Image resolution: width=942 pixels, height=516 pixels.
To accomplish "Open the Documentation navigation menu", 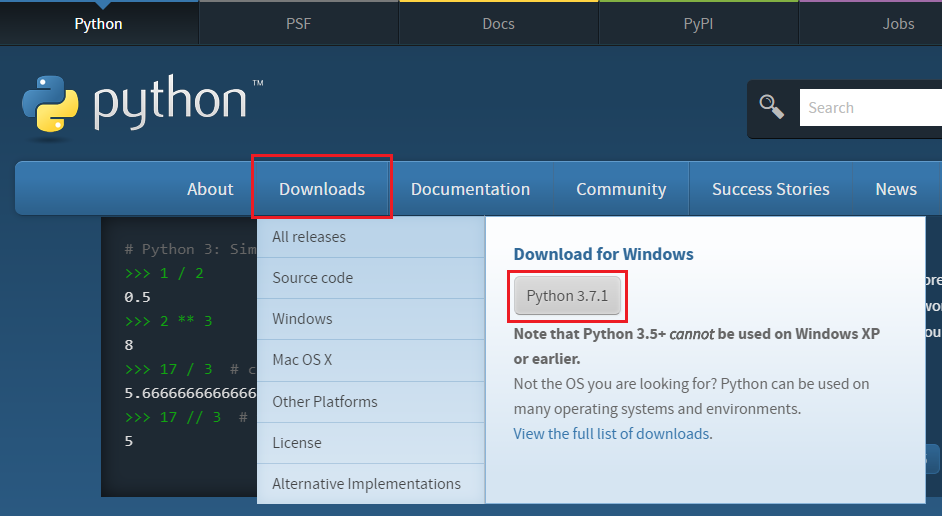I will click(x=470, y=189).
